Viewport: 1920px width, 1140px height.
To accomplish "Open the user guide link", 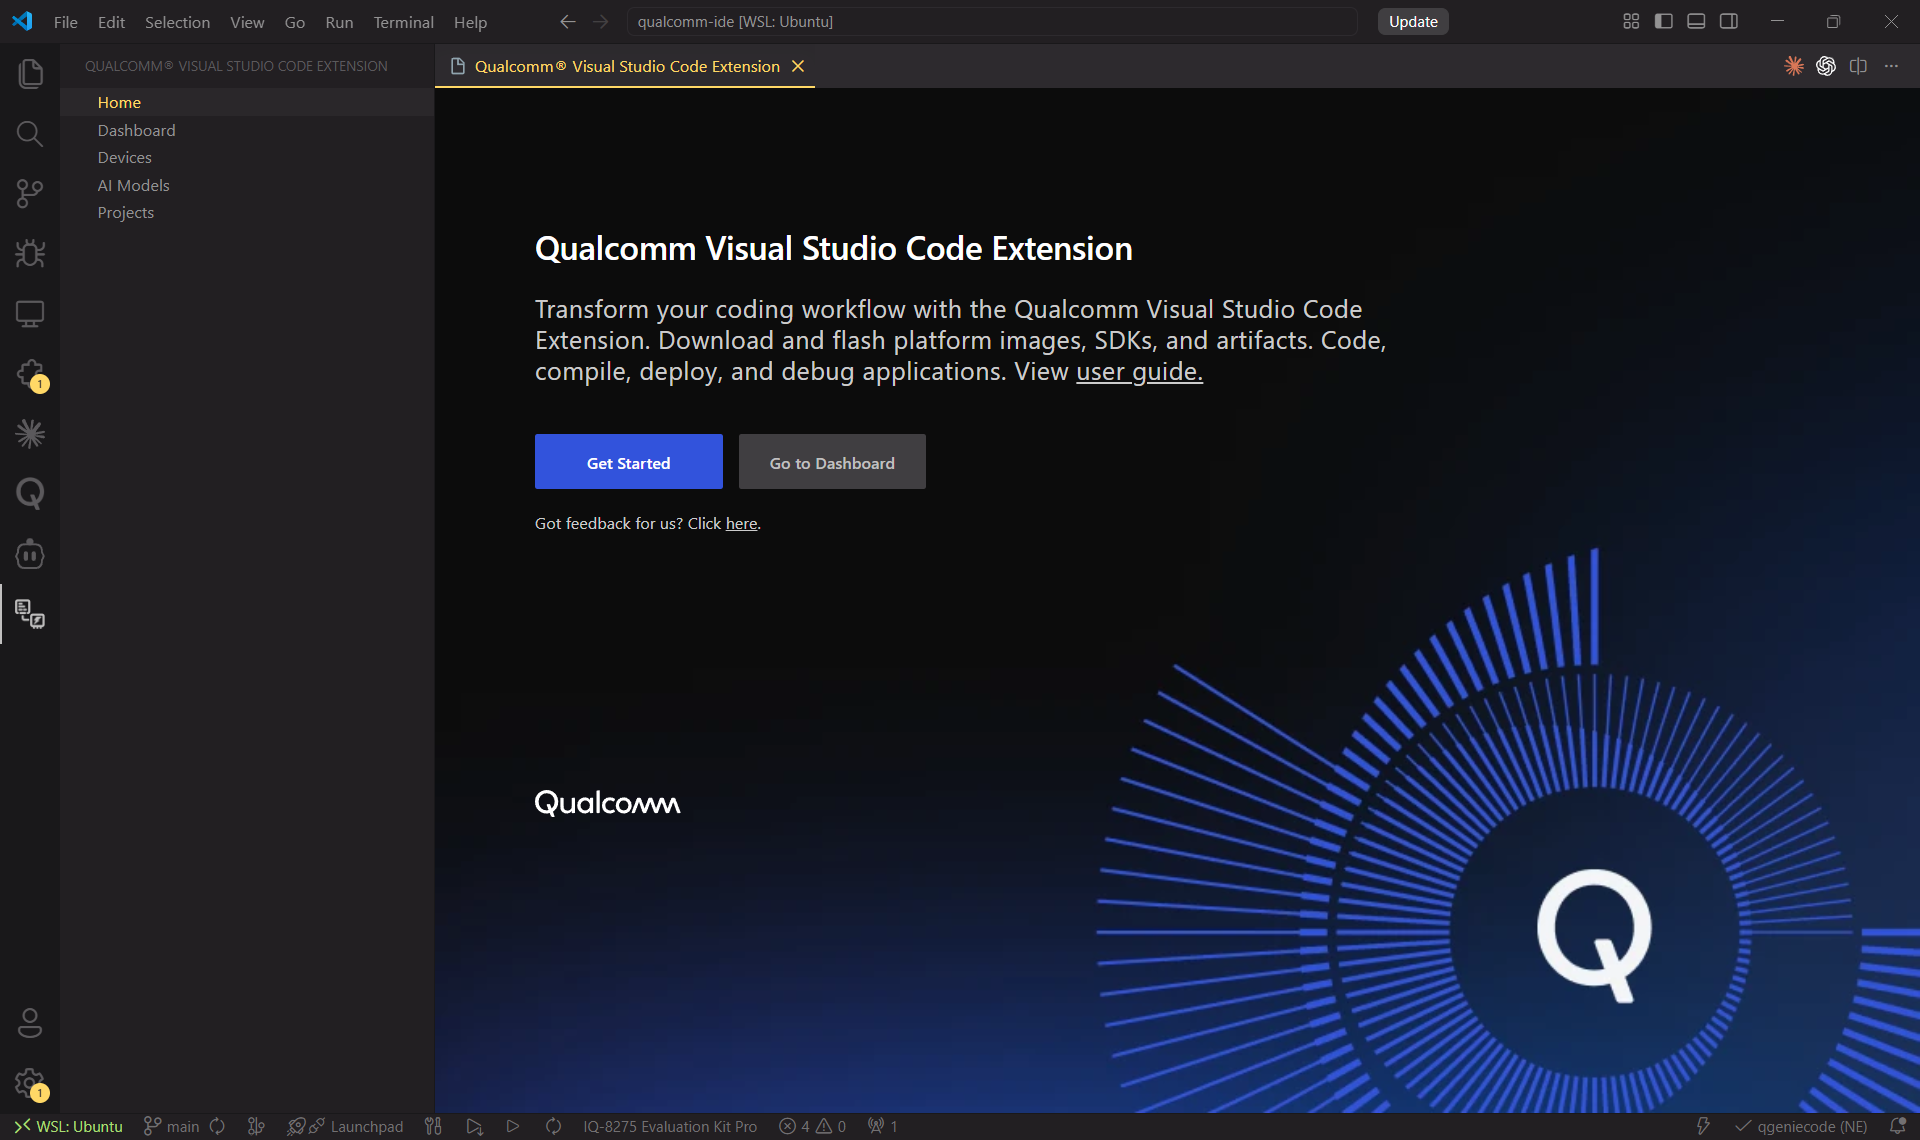I will click(1139, 371).
